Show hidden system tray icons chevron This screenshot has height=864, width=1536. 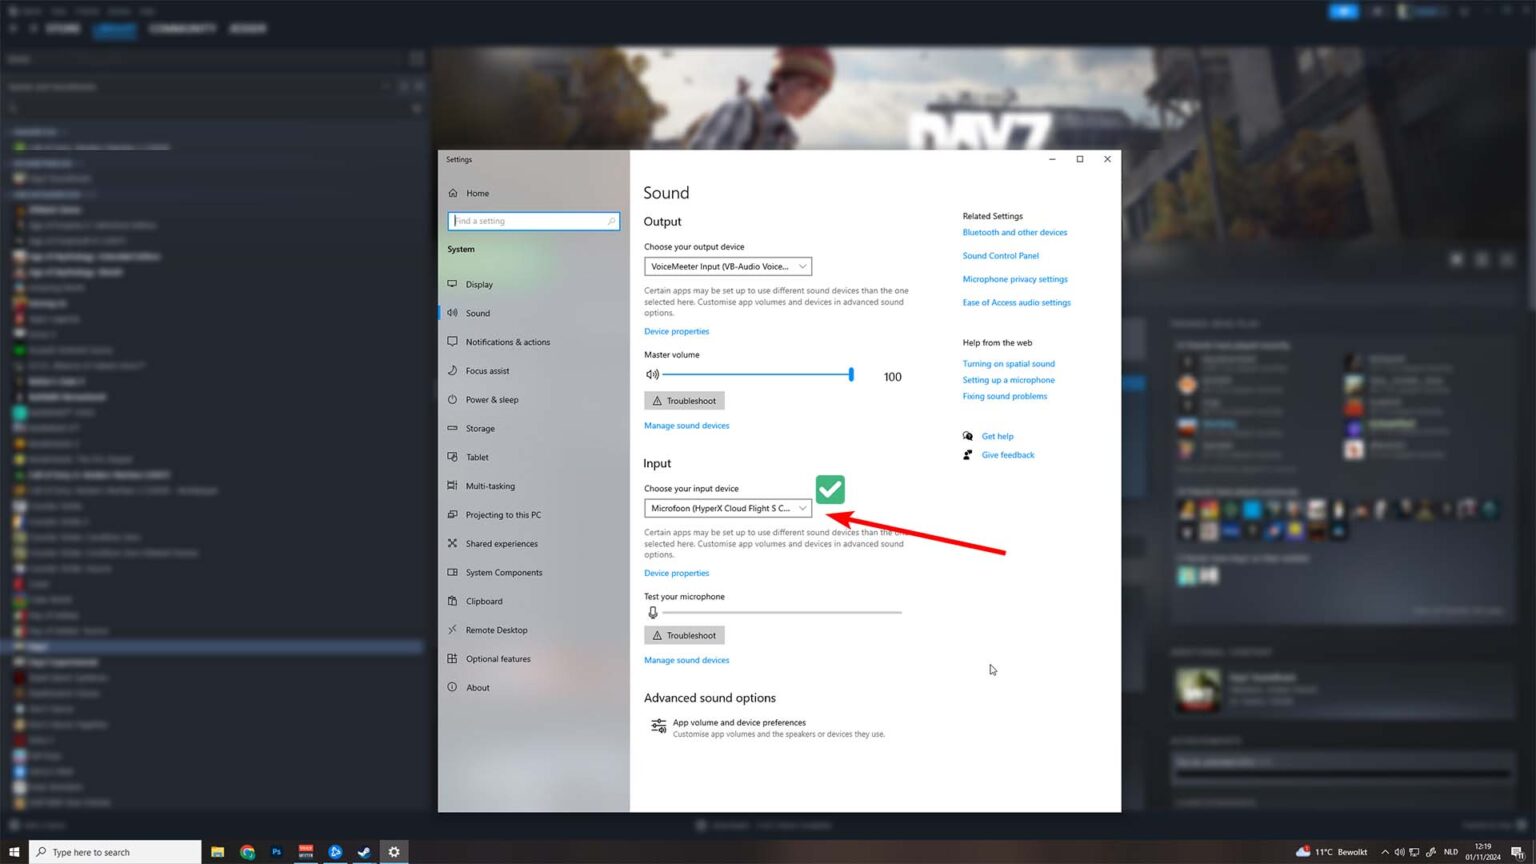[1385, 852]
